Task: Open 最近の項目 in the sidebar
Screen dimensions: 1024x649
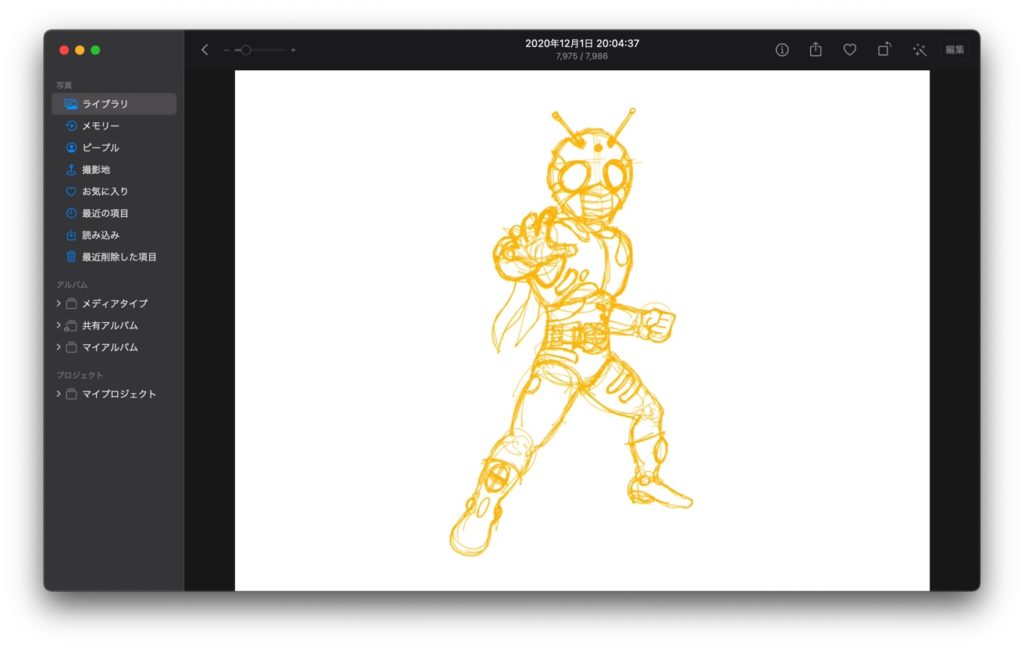Action: (x=114, y=213)
